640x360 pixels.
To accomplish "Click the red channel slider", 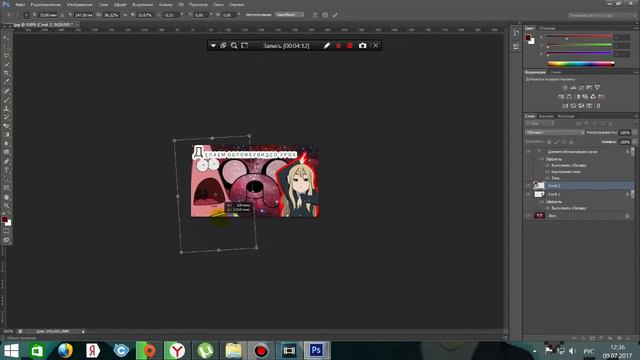I will click(580, 37).
